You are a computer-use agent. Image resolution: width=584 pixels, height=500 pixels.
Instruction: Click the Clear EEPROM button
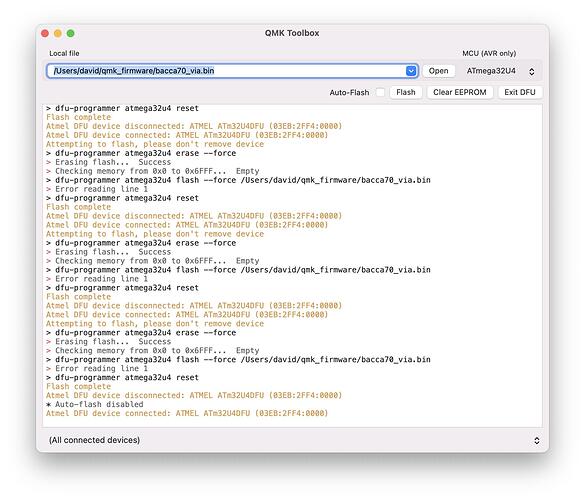click(x=460, y=92)
